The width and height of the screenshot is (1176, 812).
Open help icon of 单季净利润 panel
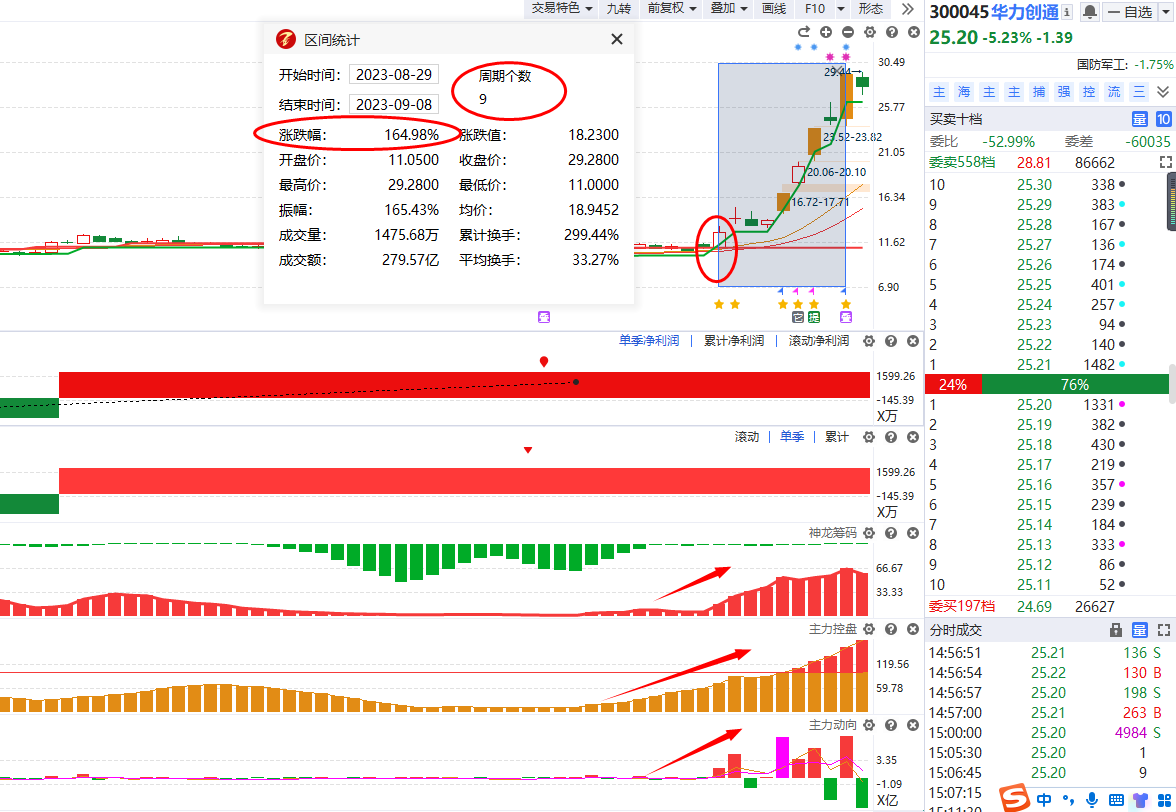[x=891, y=341]
